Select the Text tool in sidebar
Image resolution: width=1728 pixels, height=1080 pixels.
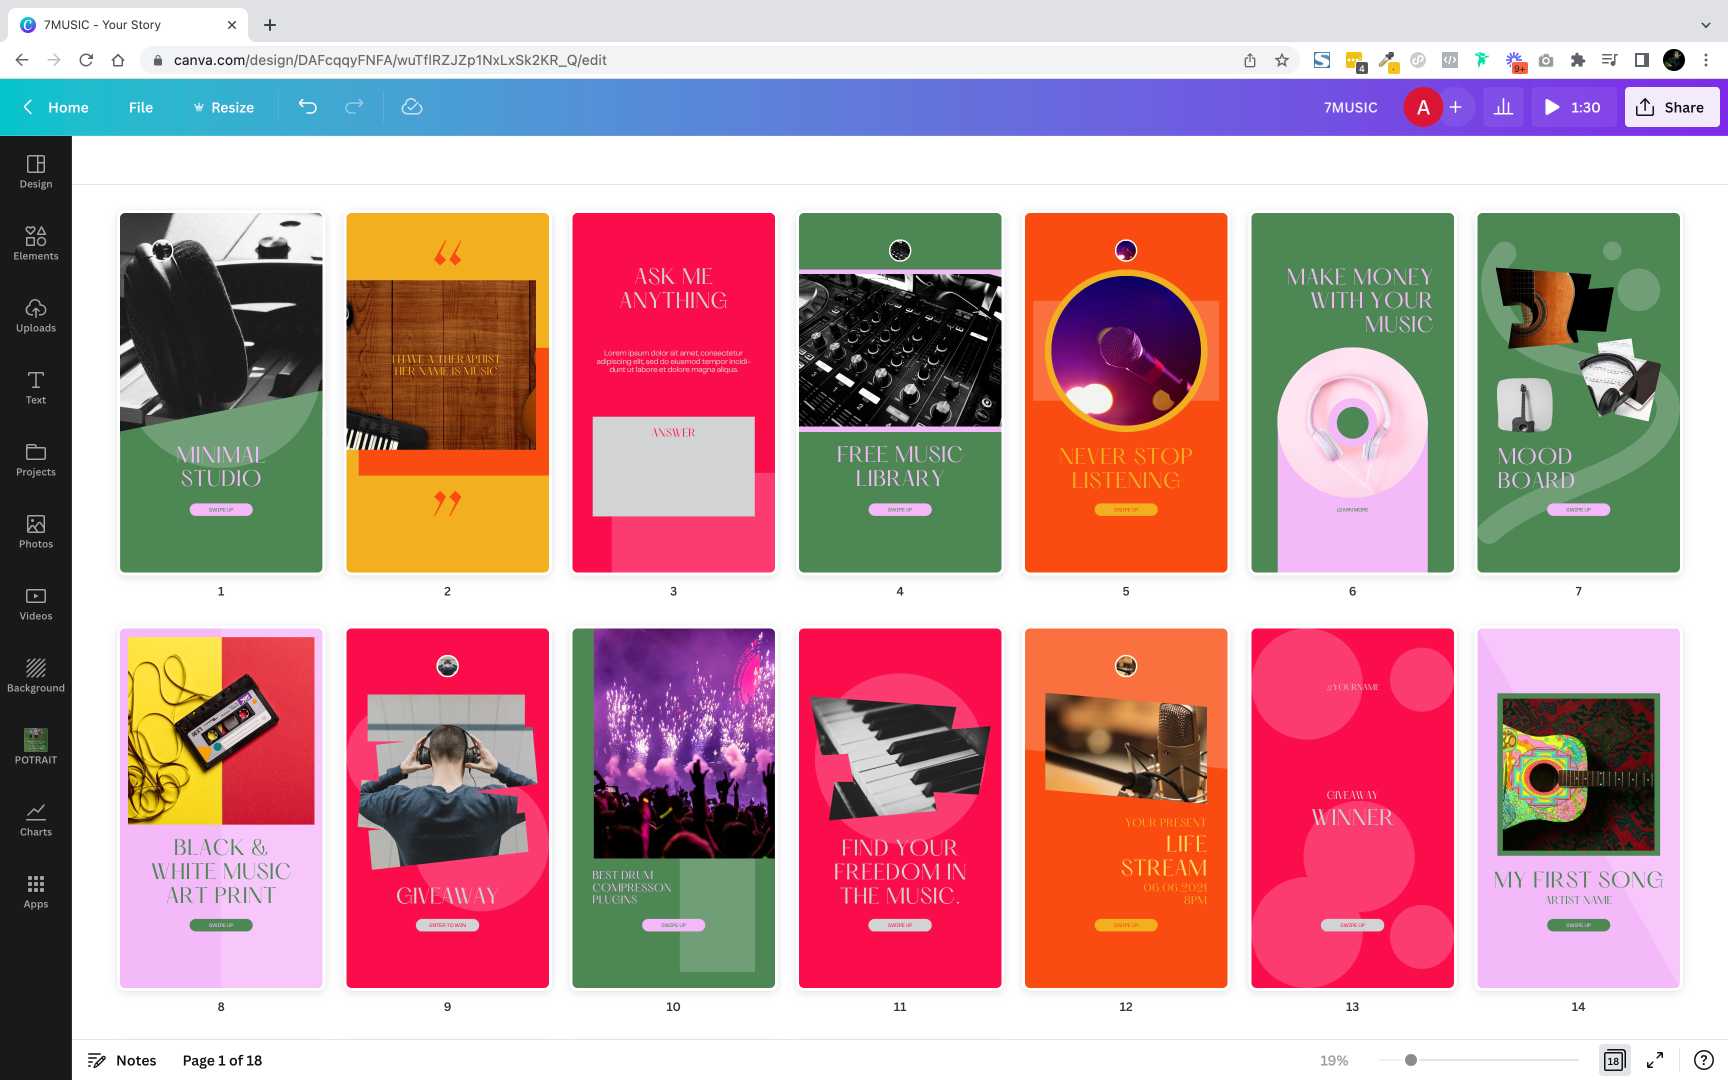pyautogui.click(x=36, y=387)
